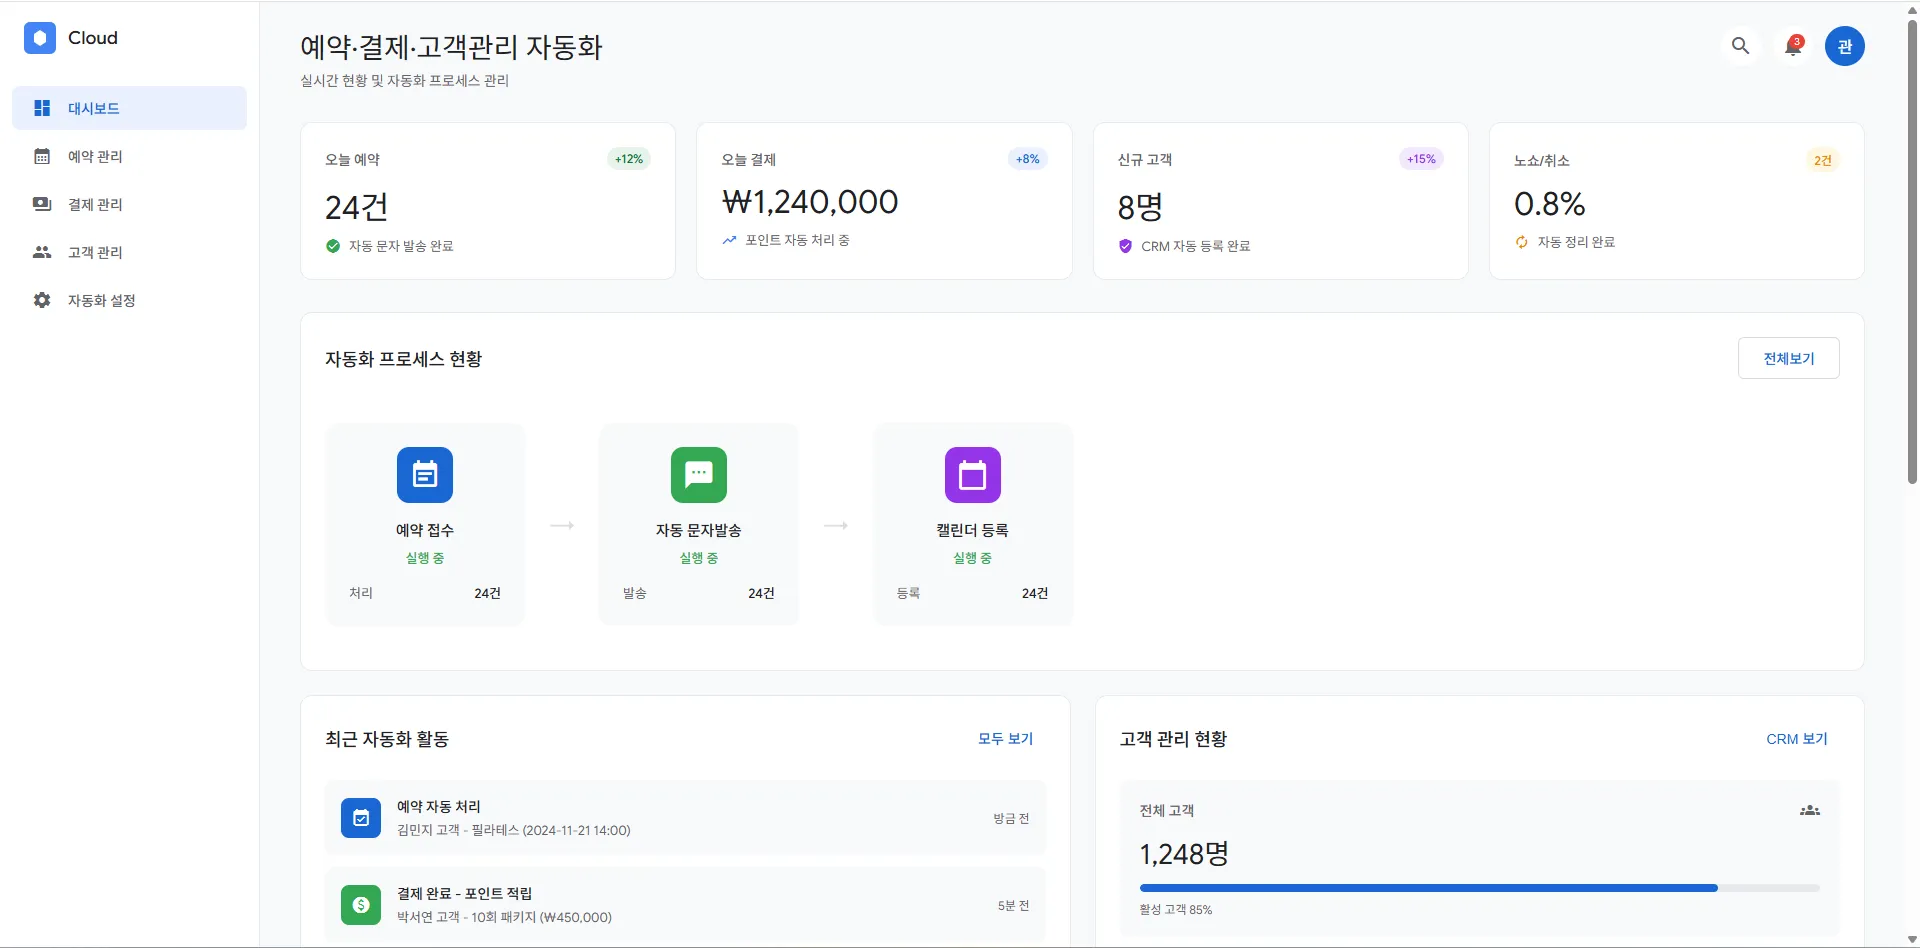Click the 고객 관리 people icon in the sidebar
1920x948 pixels.
coord(42,252)
